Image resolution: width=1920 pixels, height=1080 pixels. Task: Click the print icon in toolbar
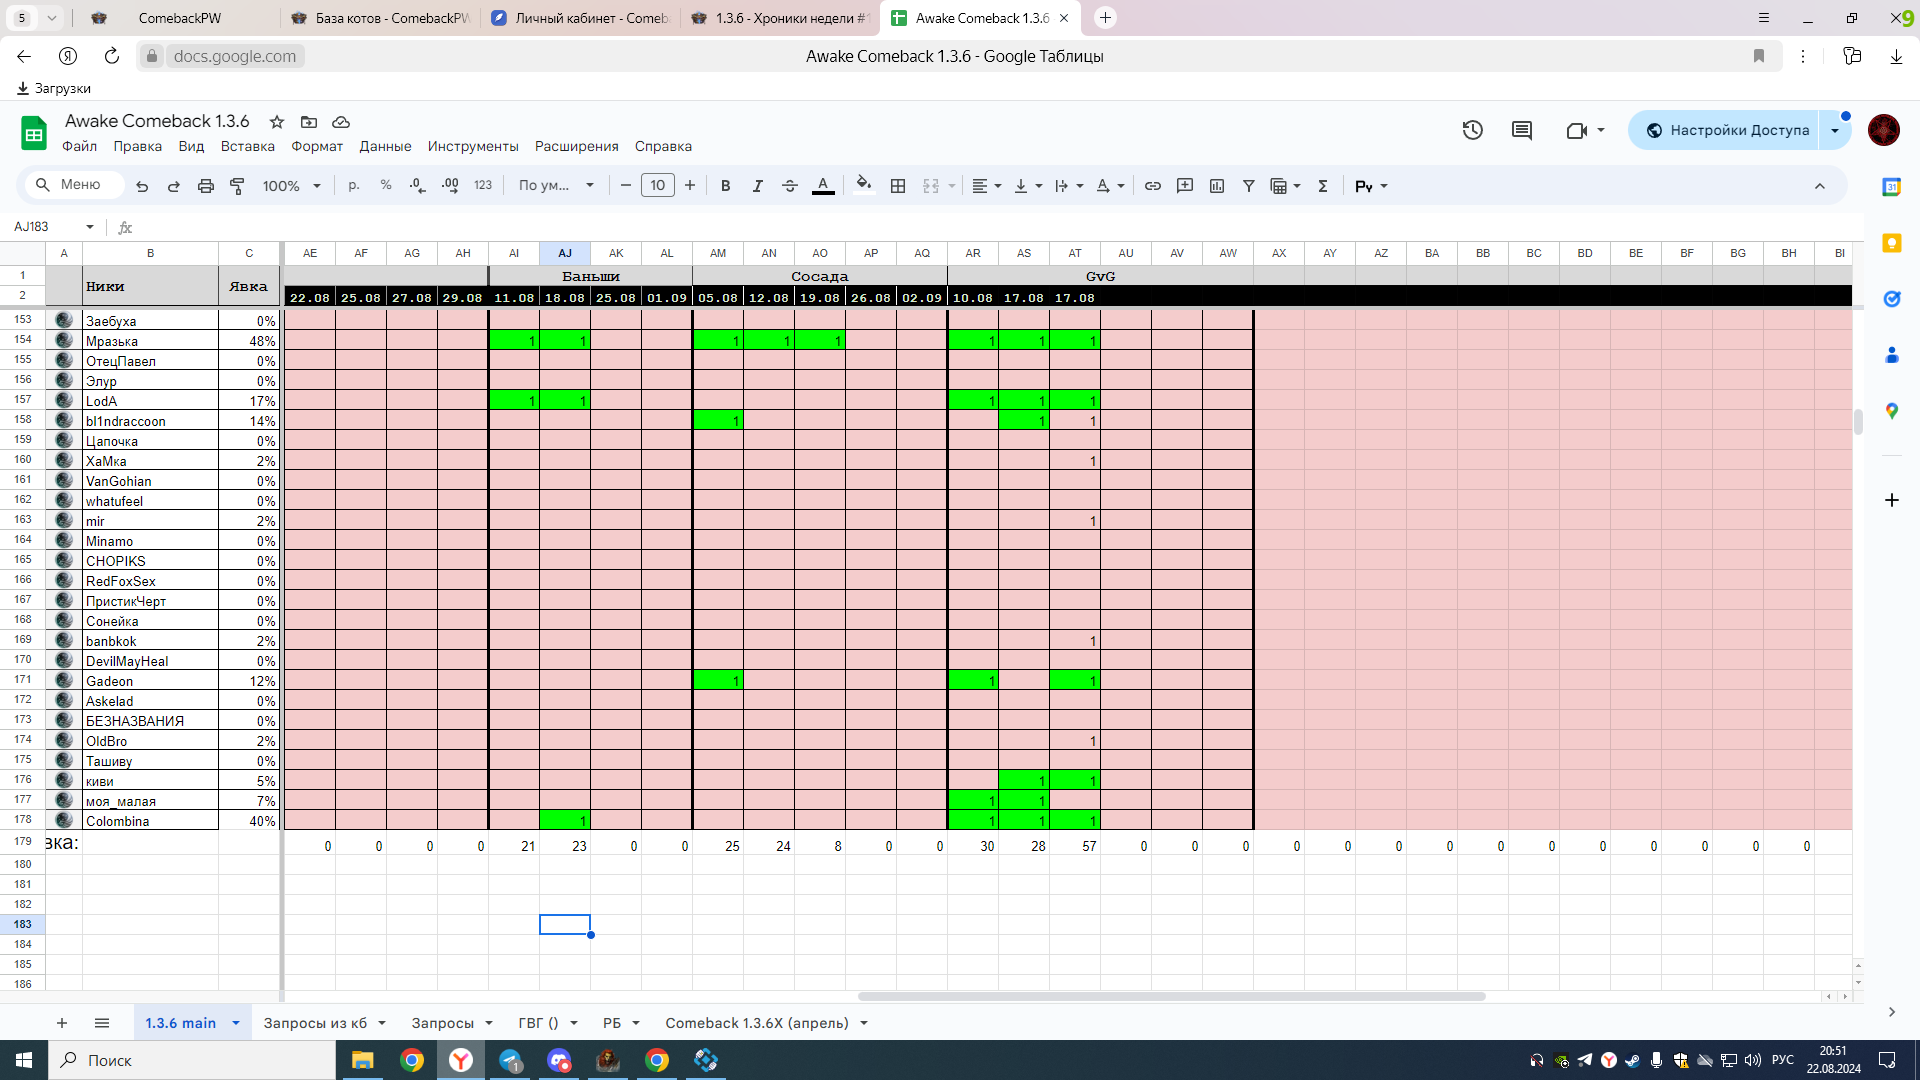coord(205,186)
